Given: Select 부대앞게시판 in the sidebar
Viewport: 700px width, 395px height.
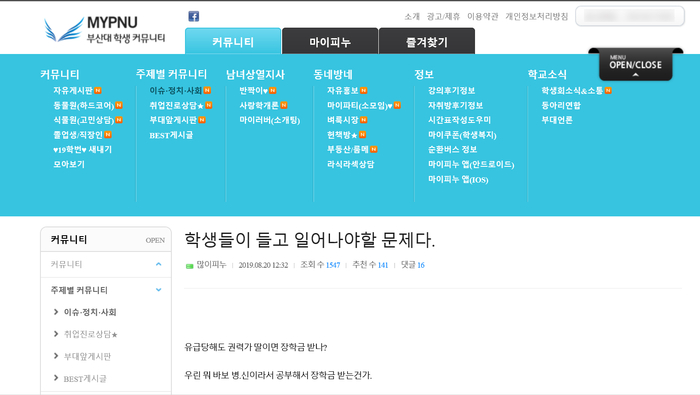Looking at the screenshot, I should pos(87,357).
